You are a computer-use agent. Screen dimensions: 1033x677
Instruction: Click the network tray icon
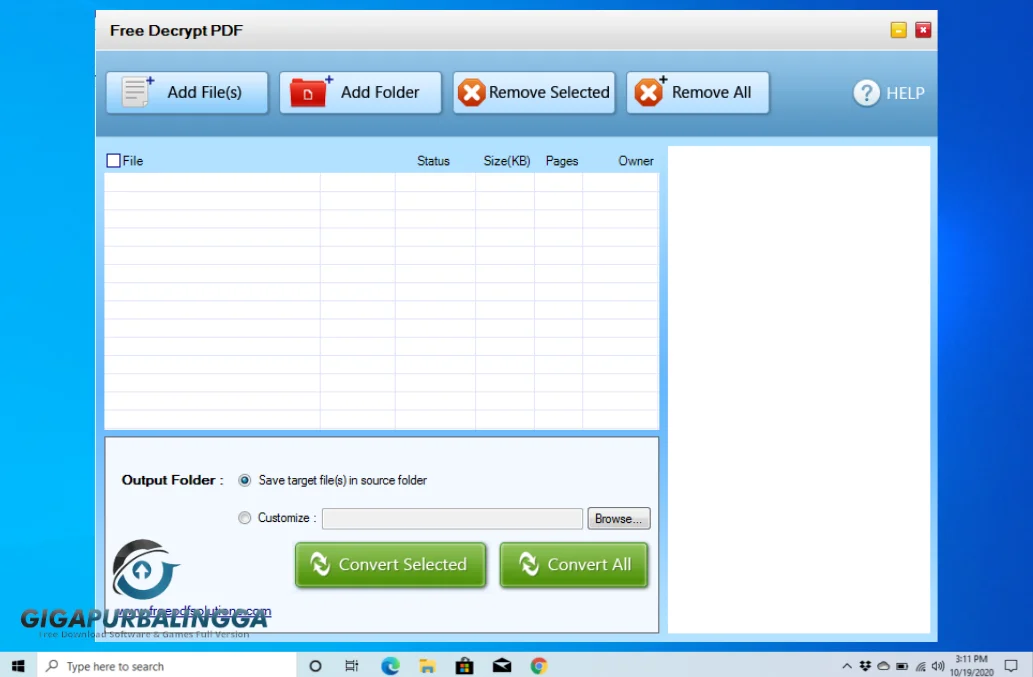(920, 666)
